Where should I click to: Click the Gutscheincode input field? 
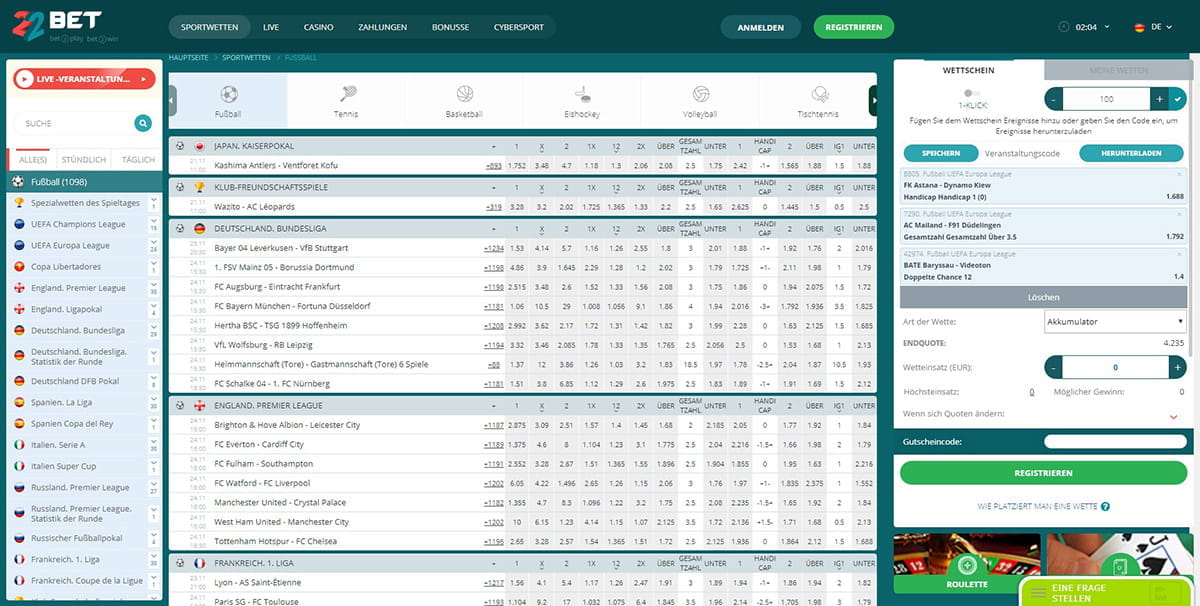[x=1115, y=441]
